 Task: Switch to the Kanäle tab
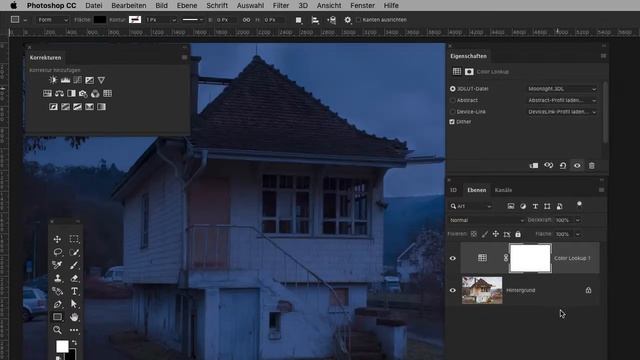pos(503,190)
